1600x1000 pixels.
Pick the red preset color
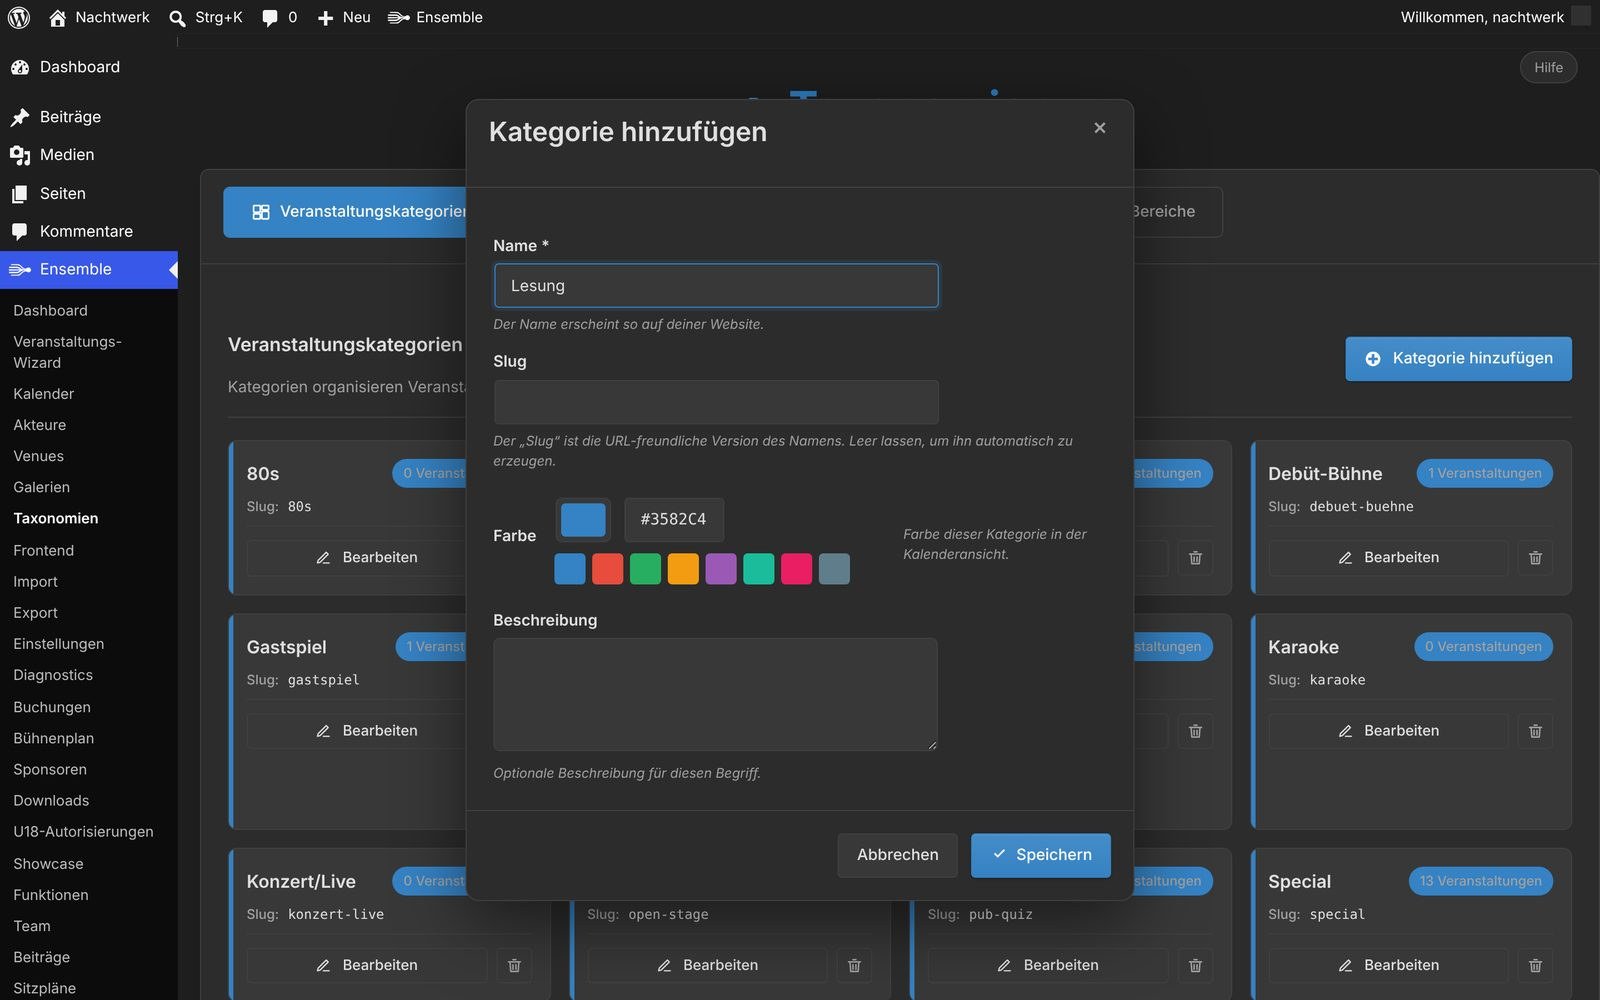[608, 569]
